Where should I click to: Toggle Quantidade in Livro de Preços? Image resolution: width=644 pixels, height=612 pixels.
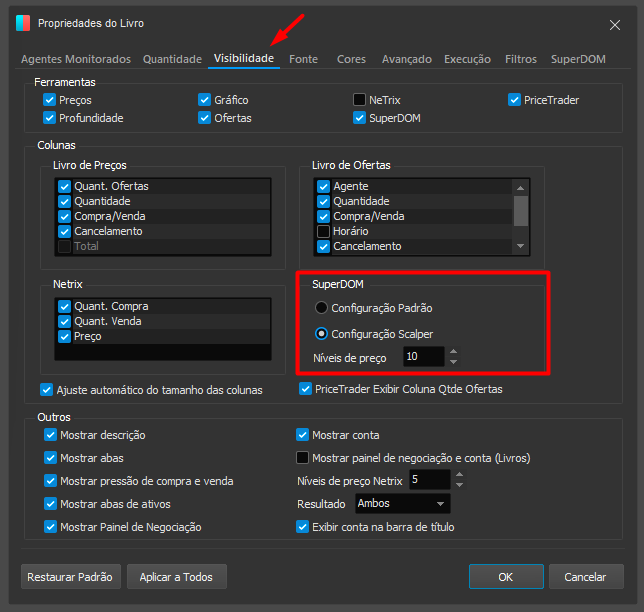[x=64, y=201]
